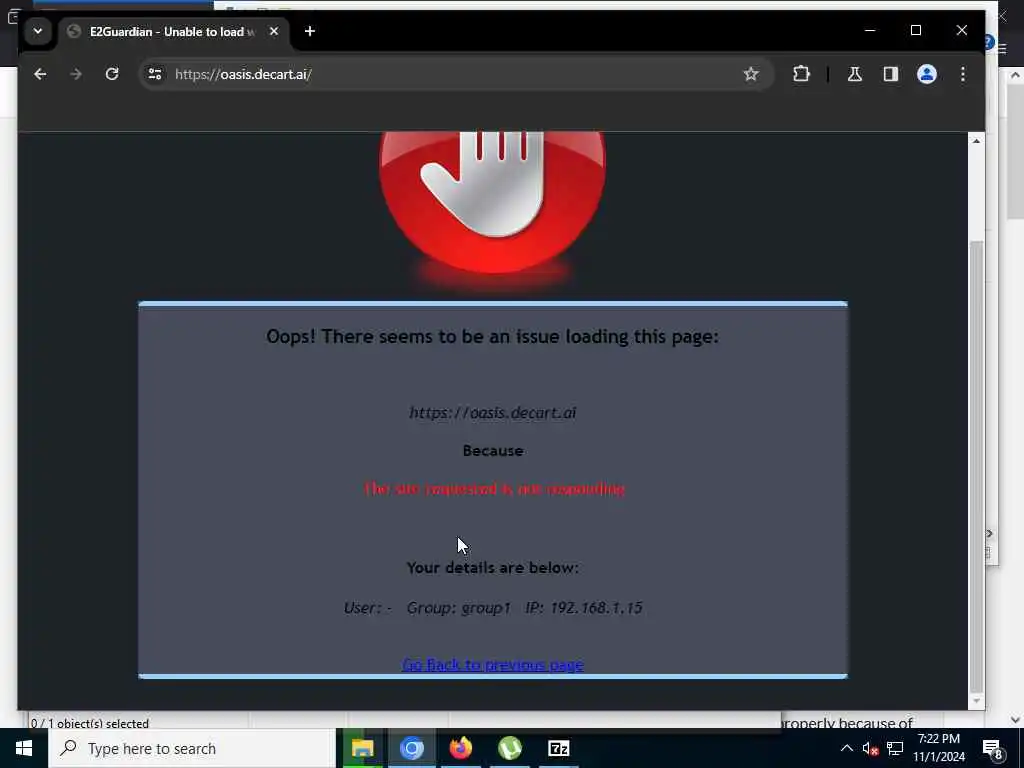Image resolution: width=1024 pixels, height=768 pixels.
Task: Click the IP: 192.168.1.15 text
Action: click(x=584, y=608)
